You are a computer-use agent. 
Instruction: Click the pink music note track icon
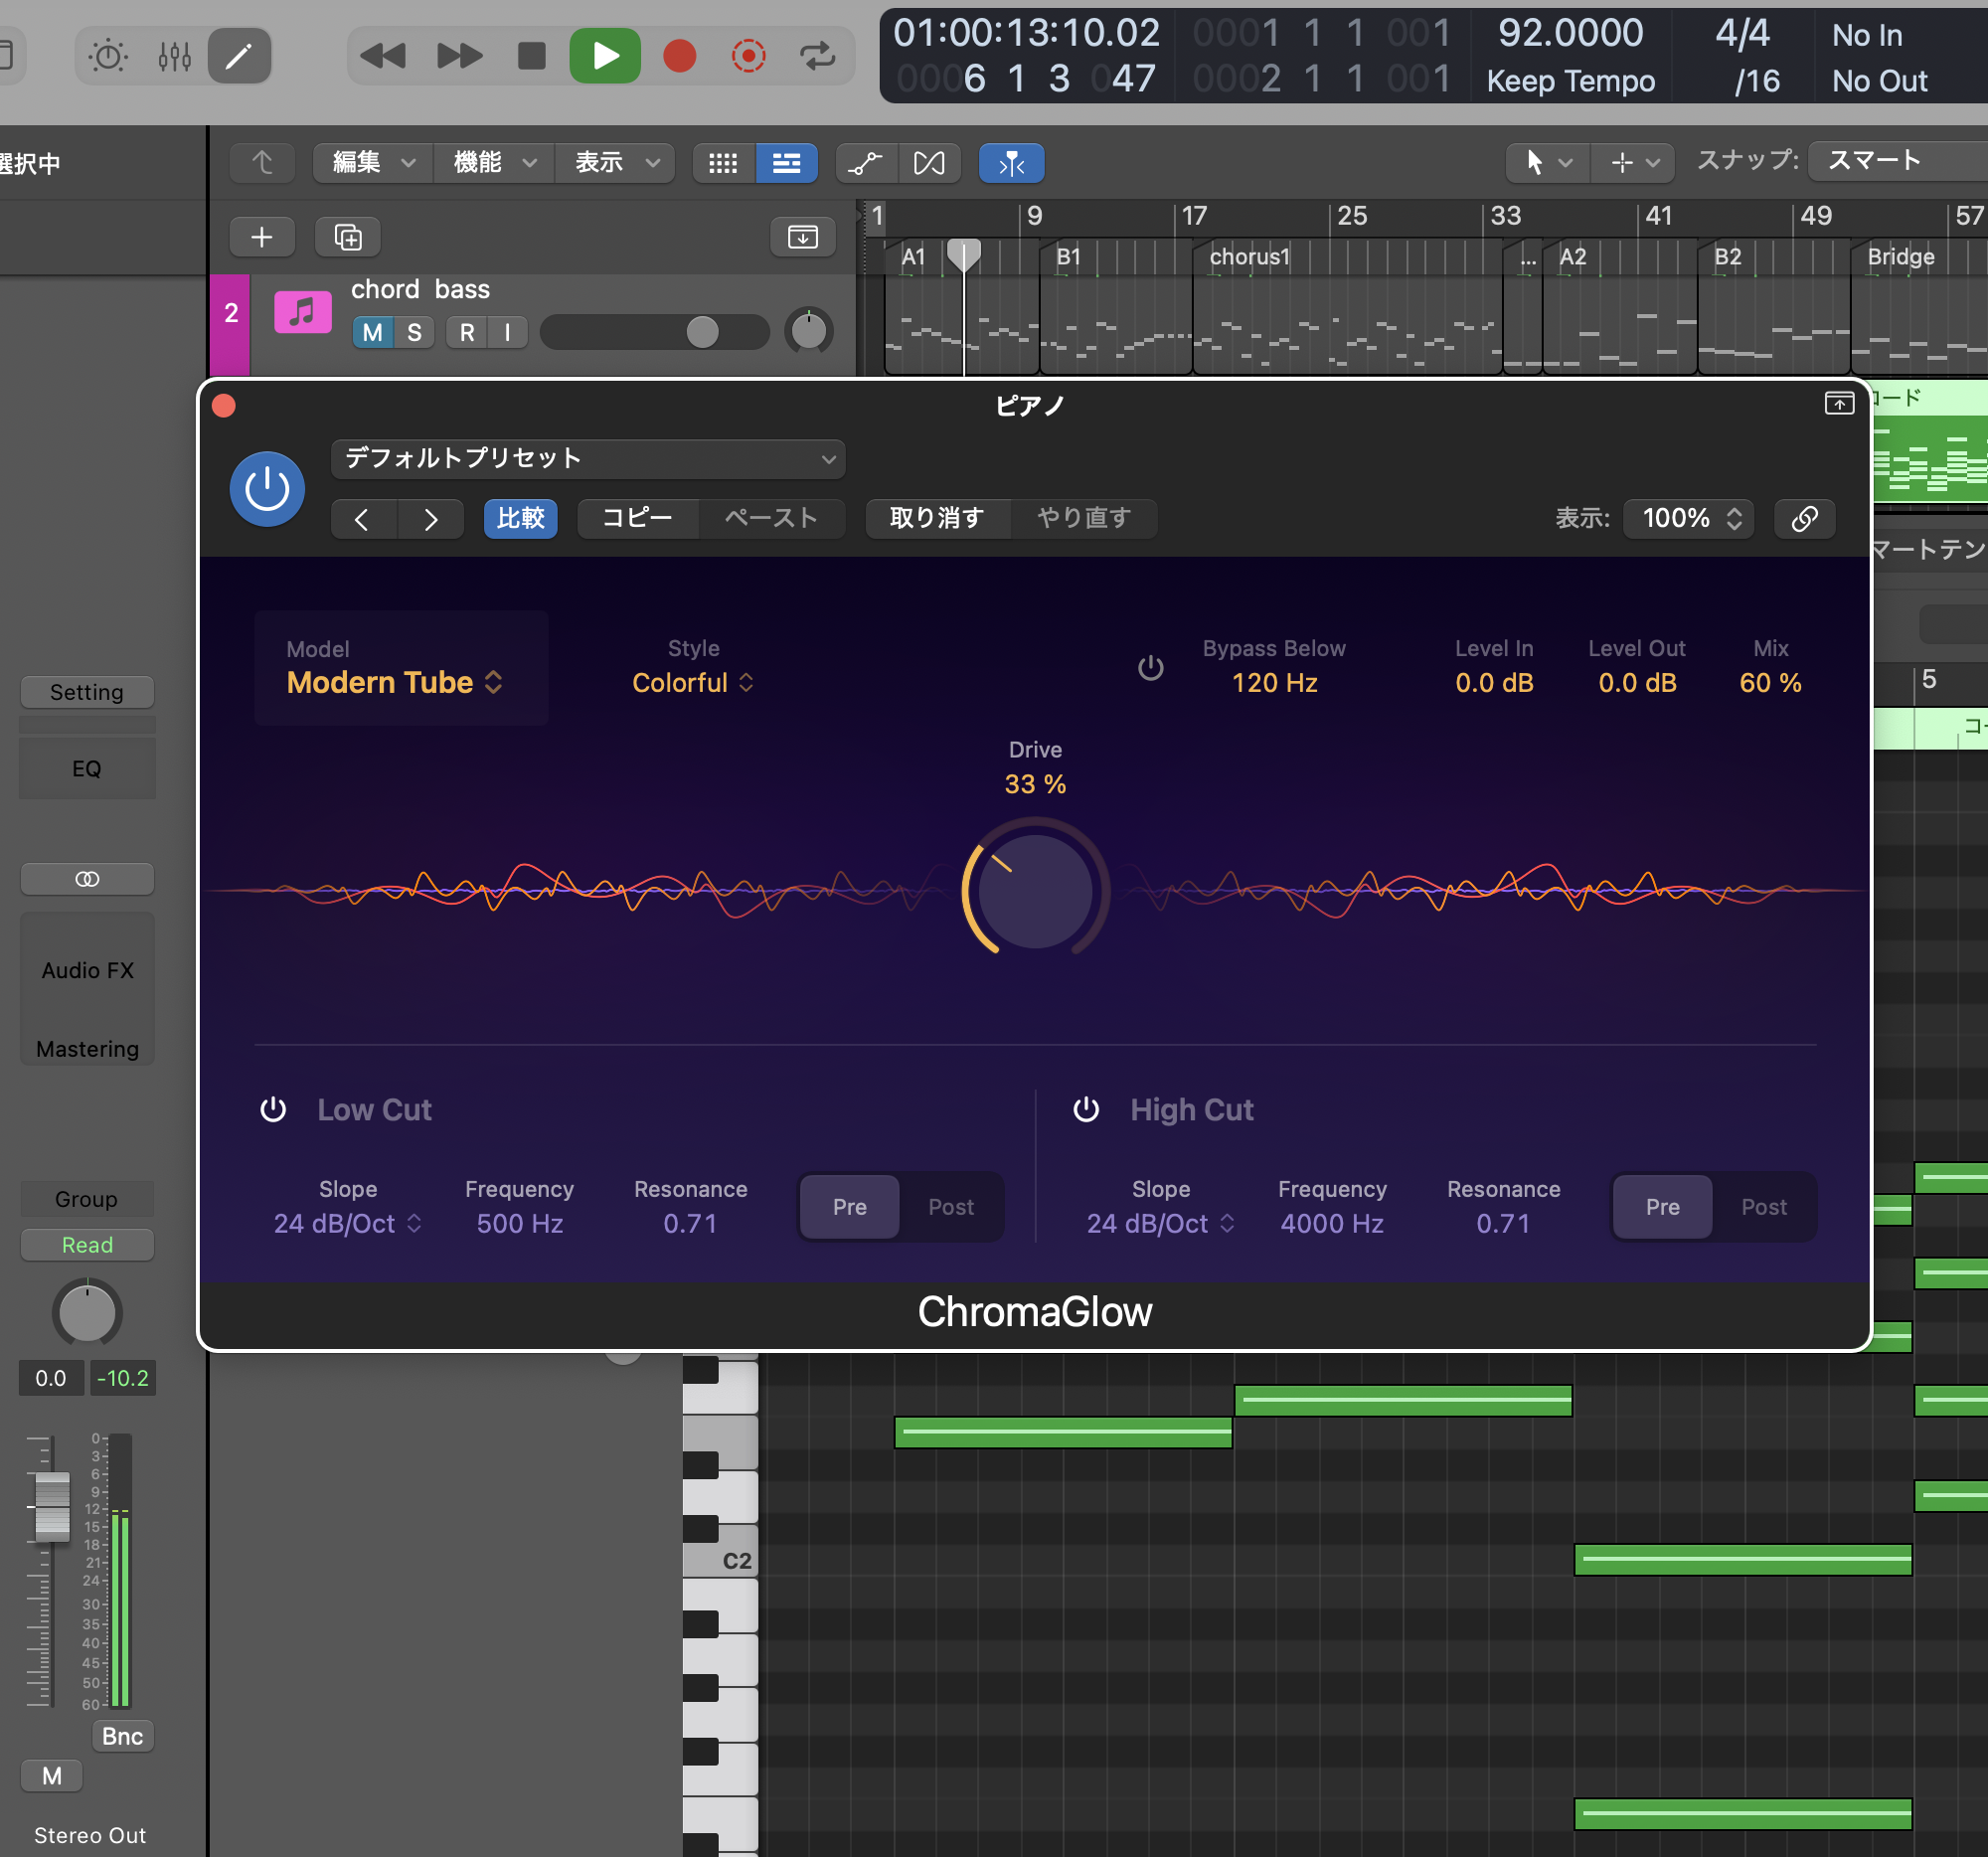(x=303, y=313)
